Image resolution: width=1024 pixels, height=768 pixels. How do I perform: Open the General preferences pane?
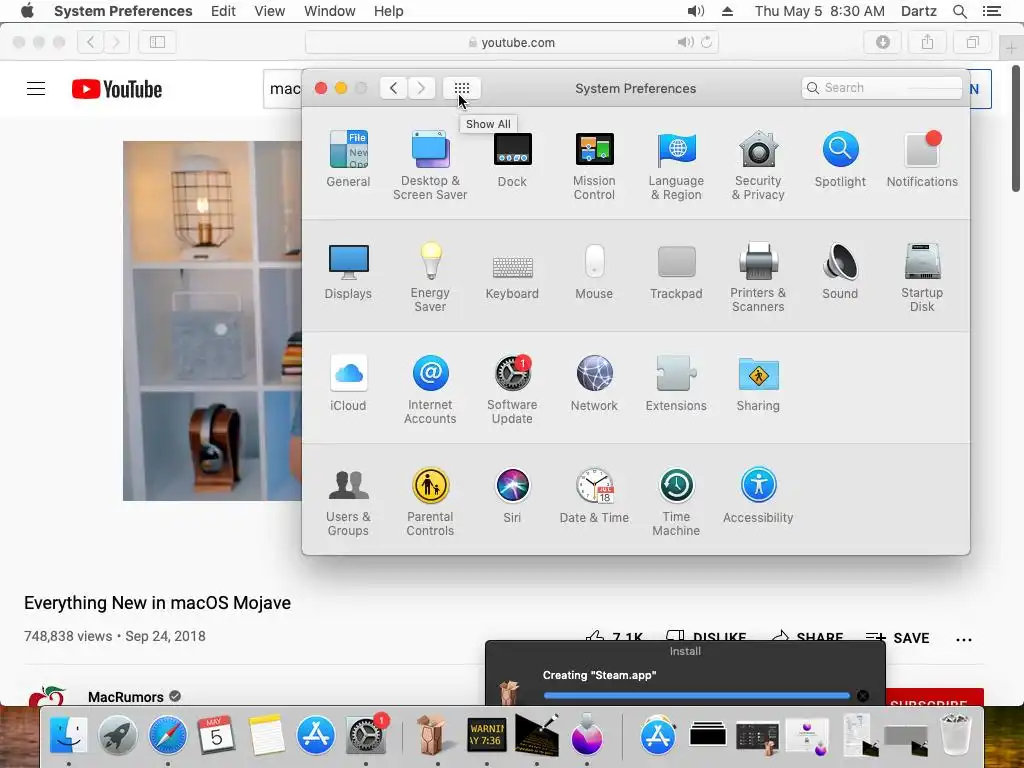(x=348, y=159)
